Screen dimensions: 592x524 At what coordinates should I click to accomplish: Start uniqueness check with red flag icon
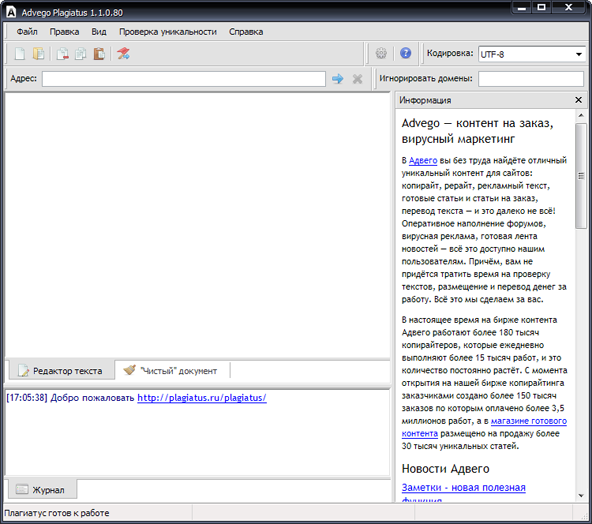click(123, 54)
